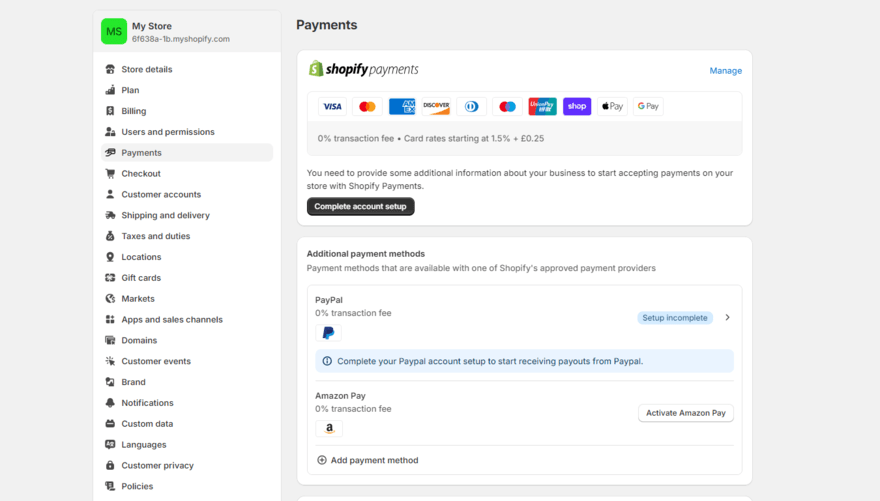Click Complete account setup button
Screen dimensions: 880x501
(360, 206)
